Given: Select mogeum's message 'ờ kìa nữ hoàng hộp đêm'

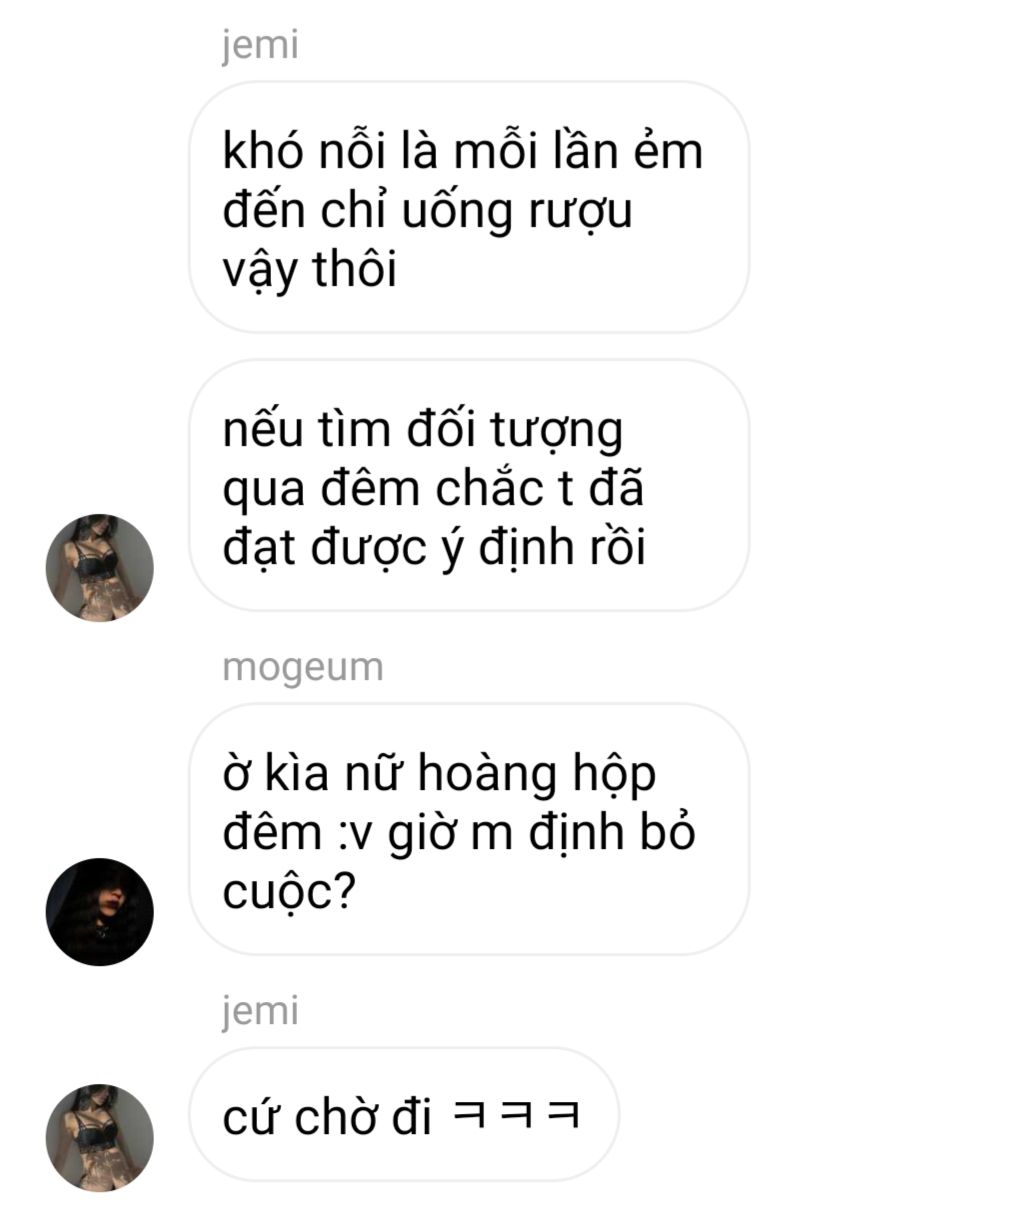Looking at the screenshot, I should pyautogui.click(x=469, y=829).
